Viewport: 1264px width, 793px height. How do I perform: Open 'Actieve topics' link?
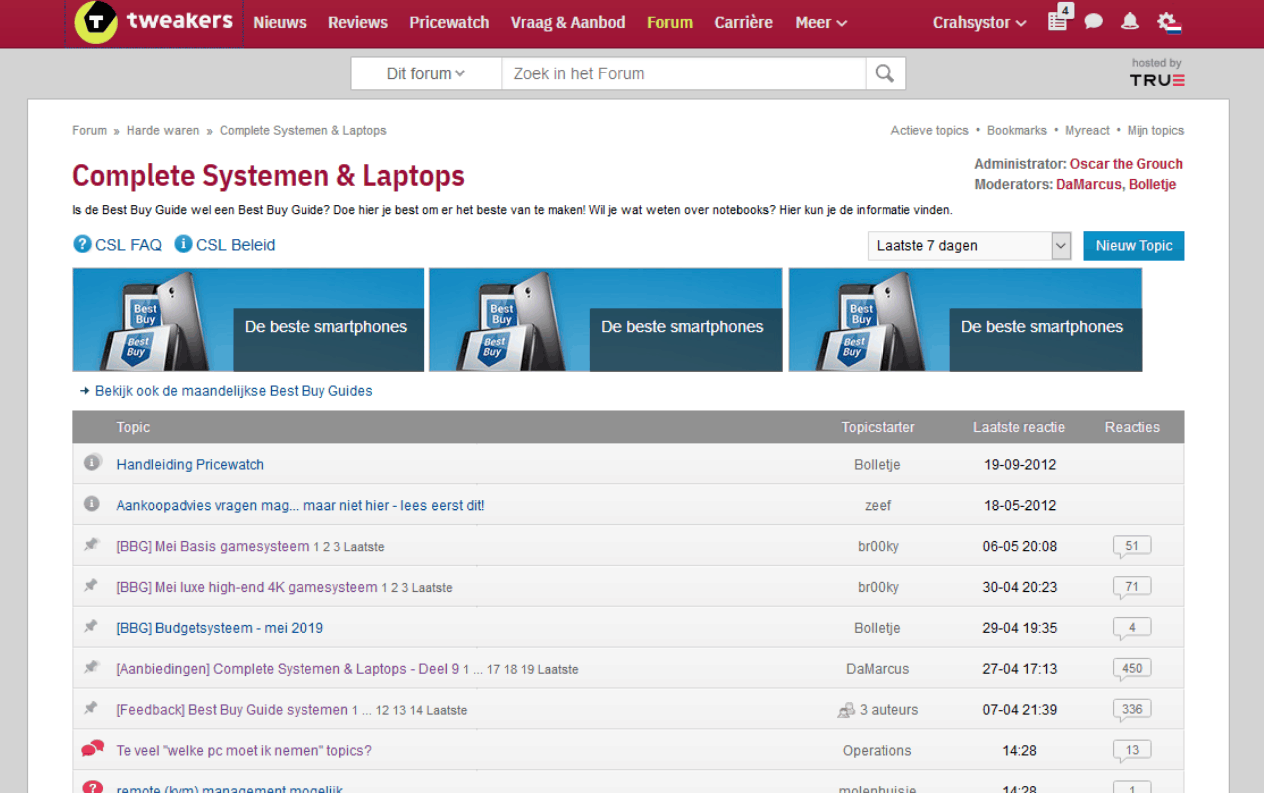(x=930, y=130)
